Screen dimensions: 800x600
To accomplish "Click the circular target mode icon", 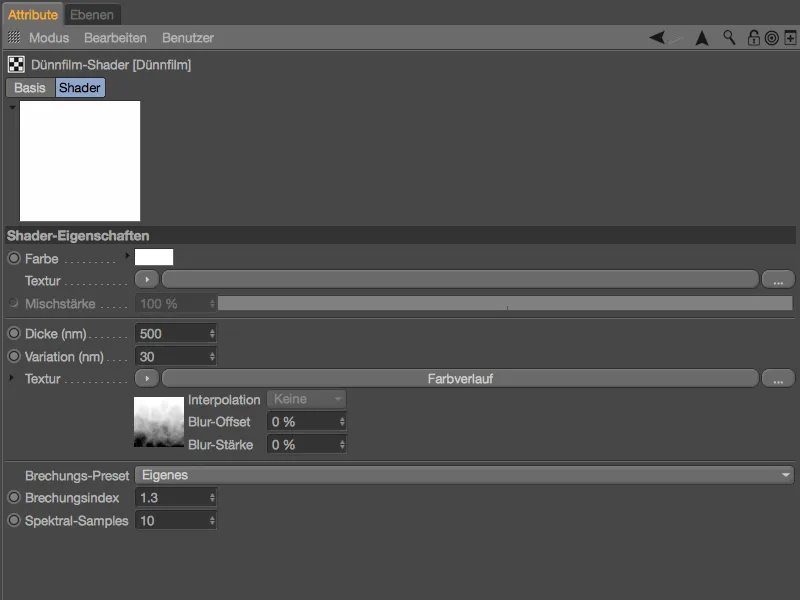I will (x=772, y=38).
